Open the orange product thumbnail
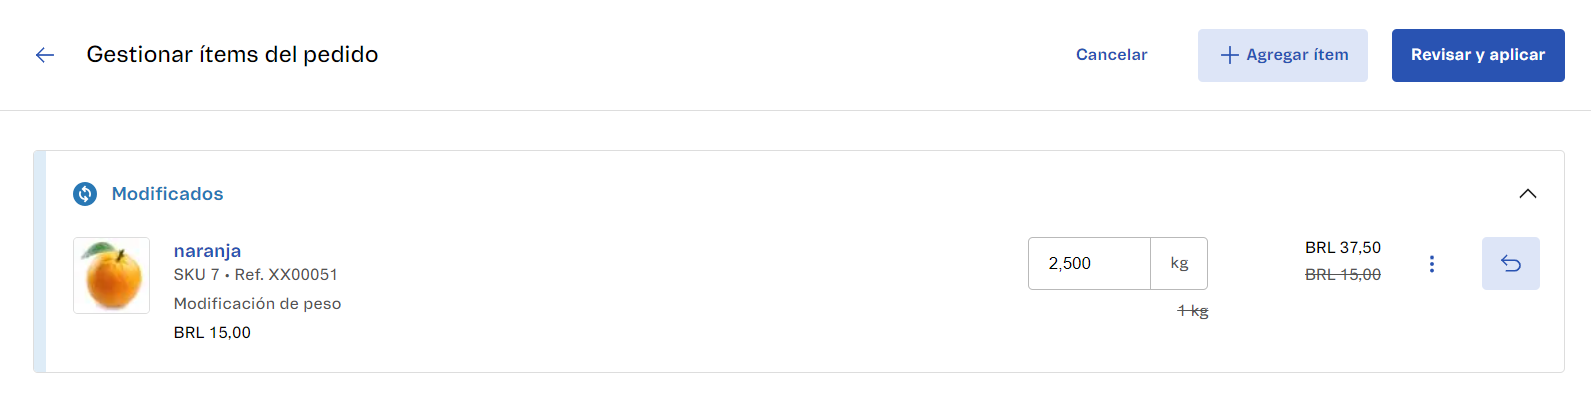 click(111, 275)
